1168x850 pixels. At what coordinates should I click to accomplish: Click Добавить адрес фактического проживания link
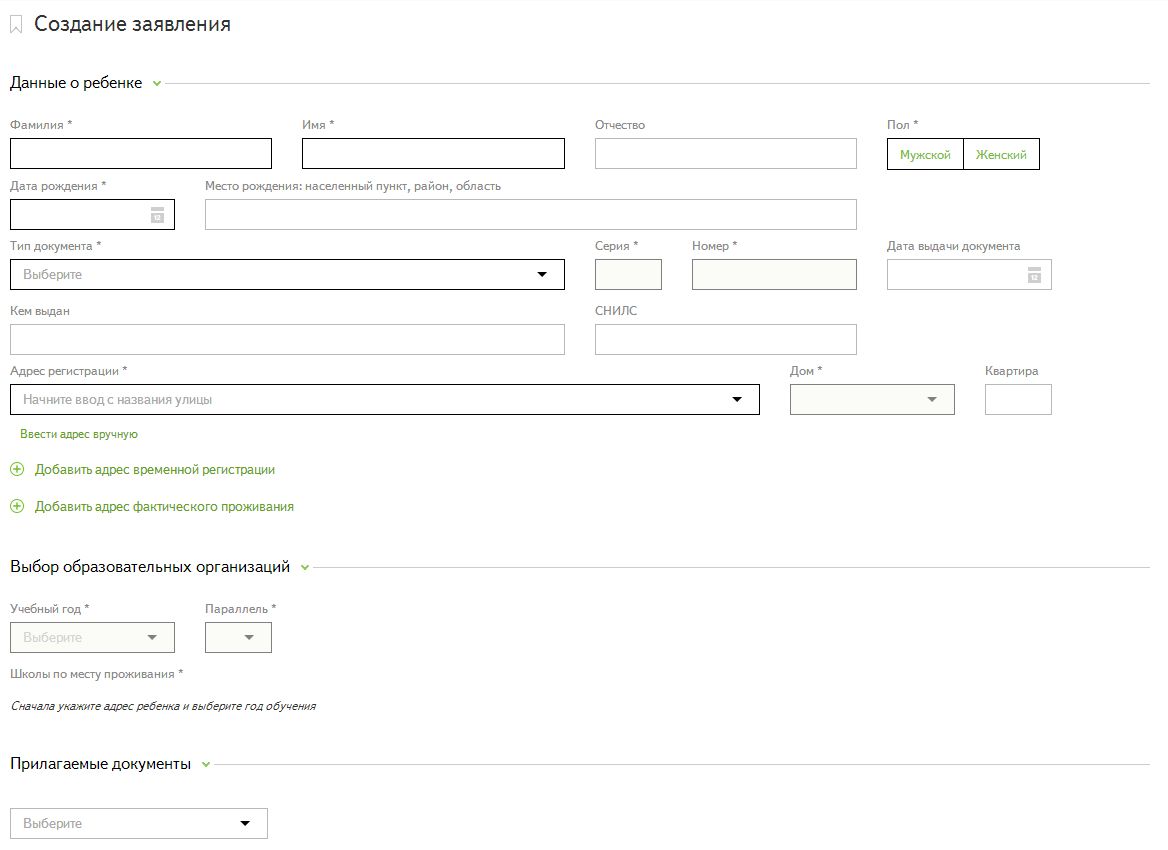[164, 507]
